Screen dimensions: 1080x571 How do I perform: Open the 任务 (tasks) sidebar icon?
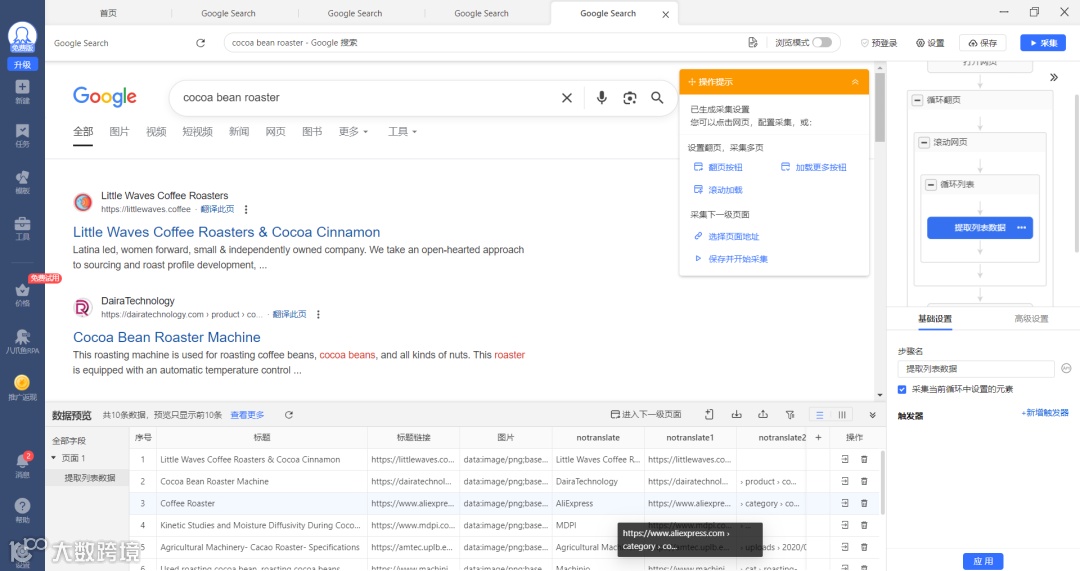pos(22,136)
